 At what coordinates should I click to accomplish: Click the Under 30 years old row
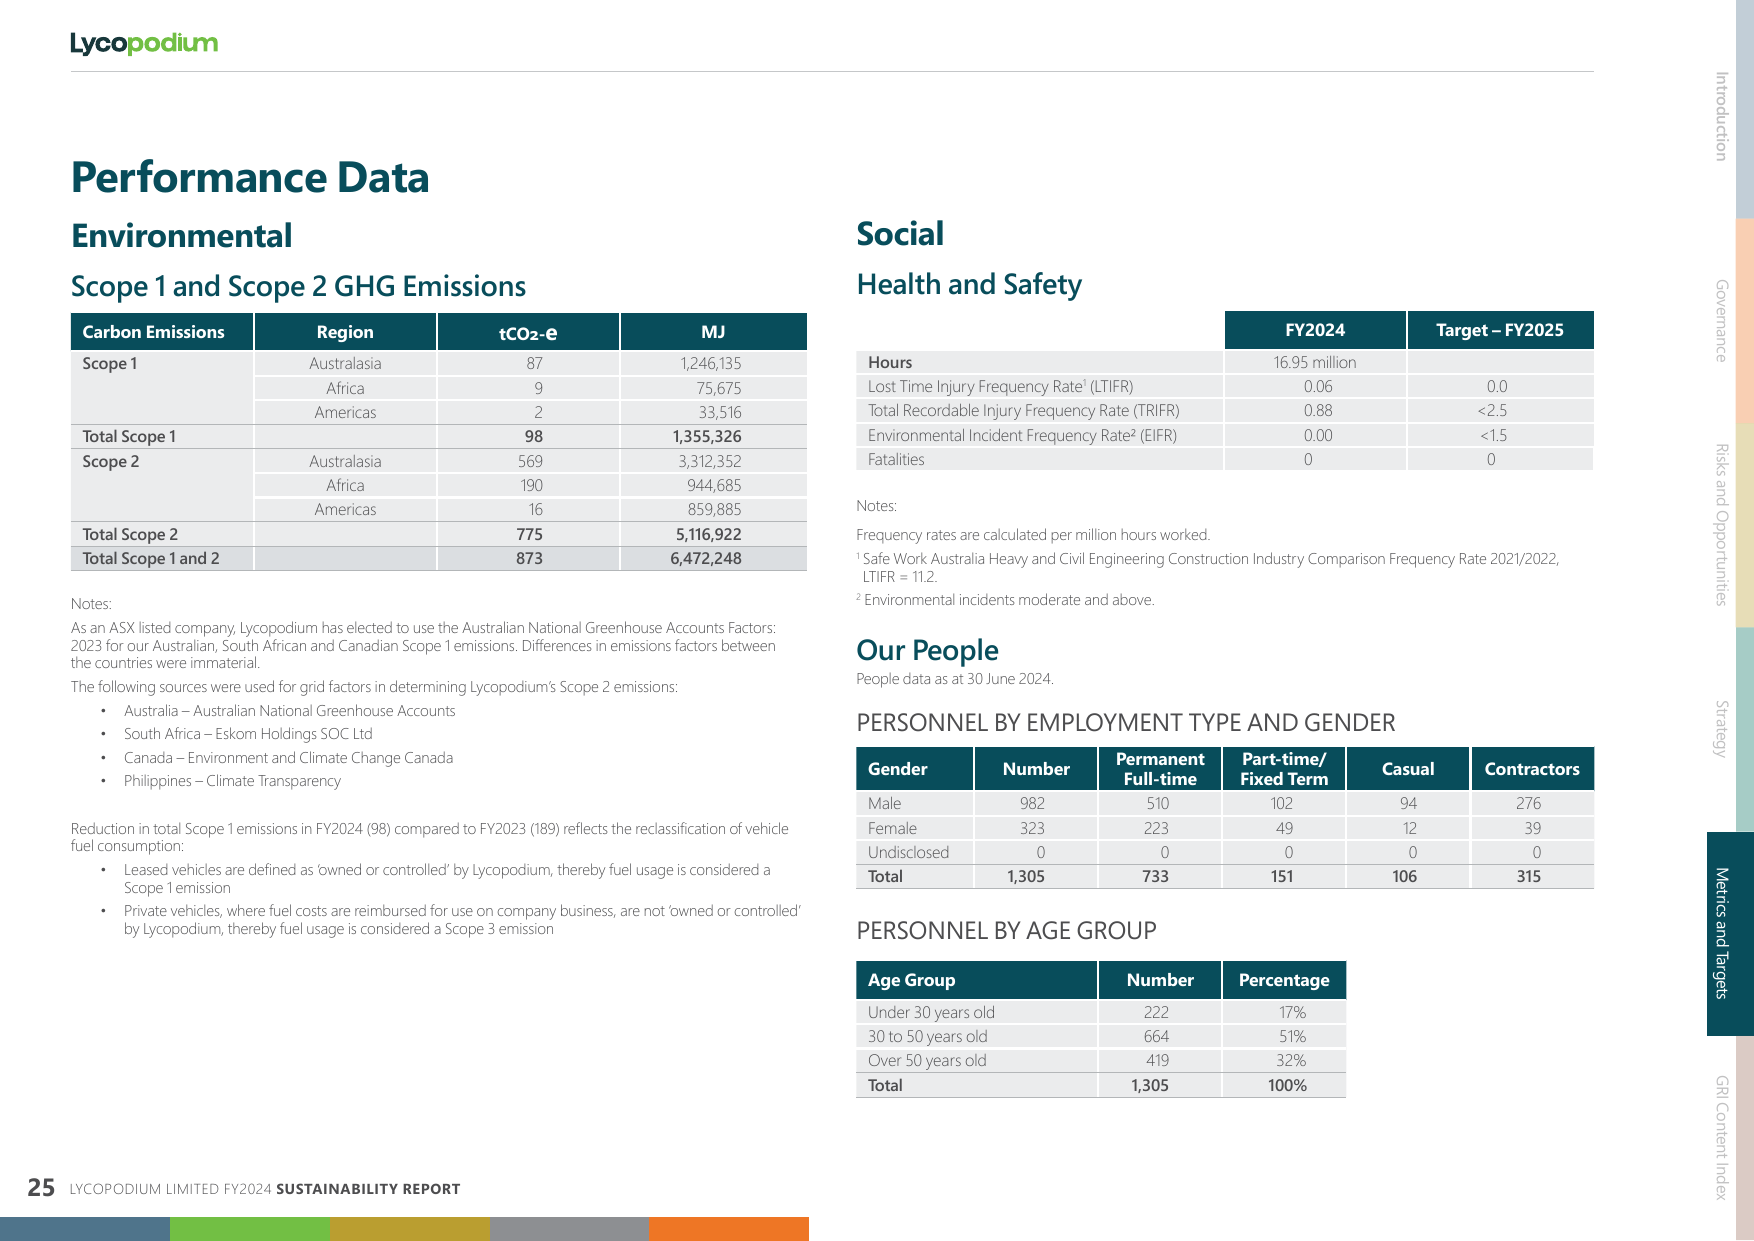tap(1101, 1012)
